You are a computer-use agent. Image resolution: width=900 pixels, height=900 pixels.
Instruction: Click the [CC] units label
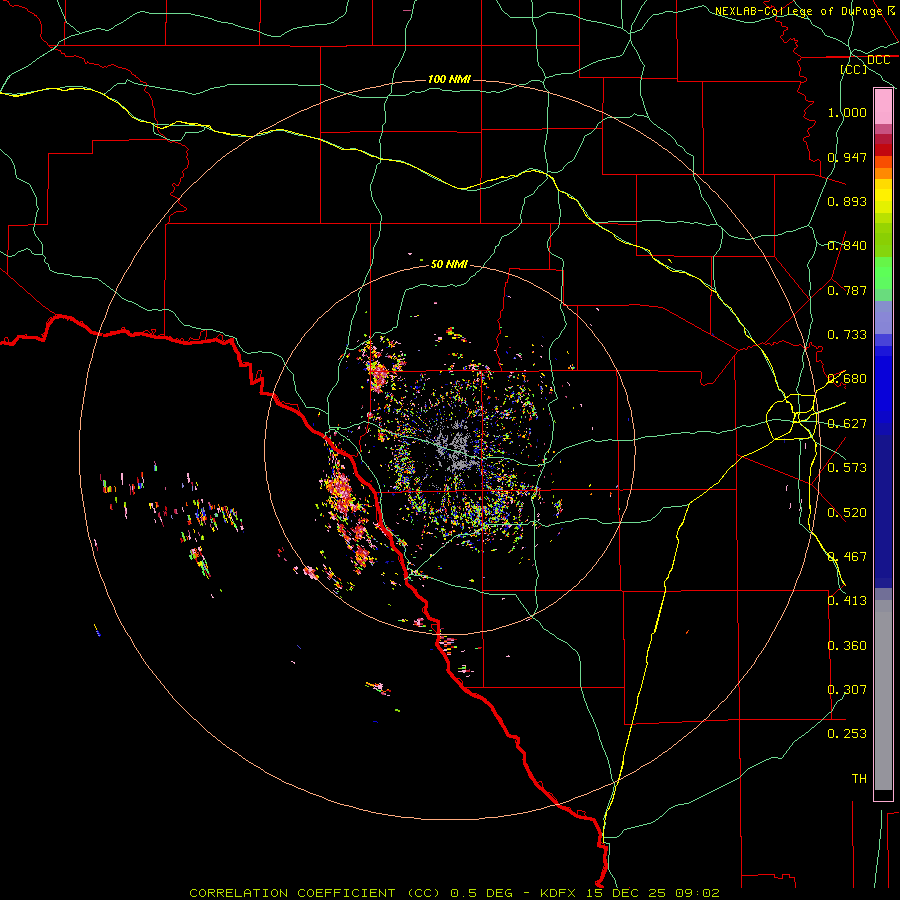[x=854, y=69]
